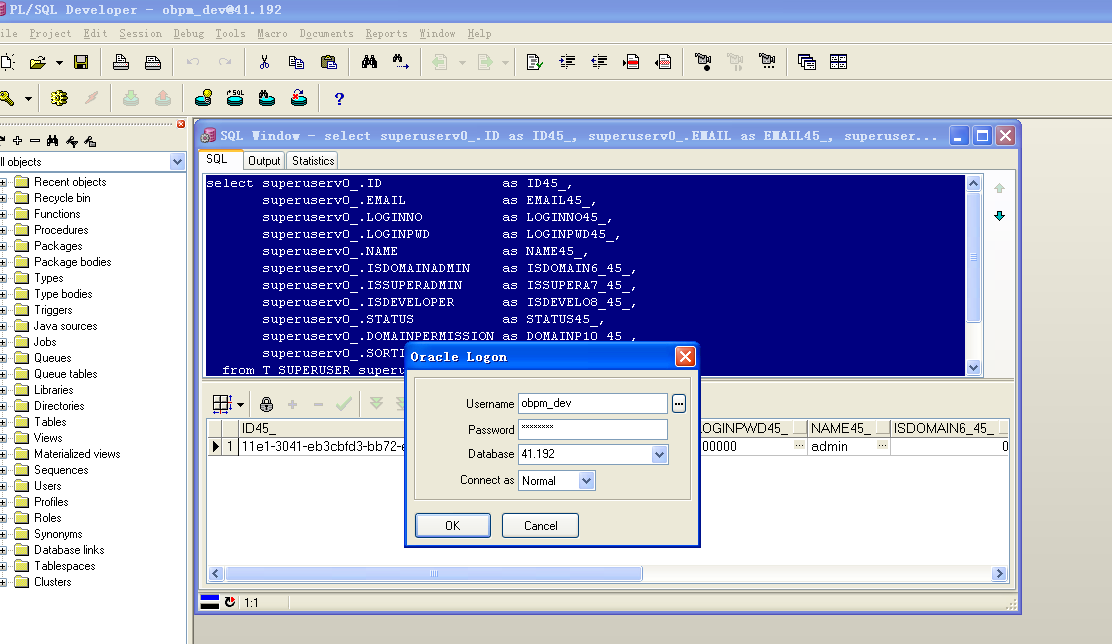Expand the Tables folder in object browser
This screenshot has height=644, width=1112.
tap(4, 422)
